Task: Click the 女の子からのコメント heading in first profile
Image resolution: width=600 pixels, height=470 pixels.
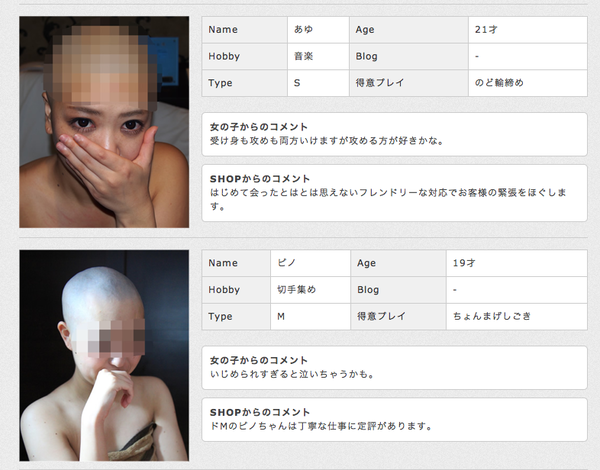Action: [258, 127]
